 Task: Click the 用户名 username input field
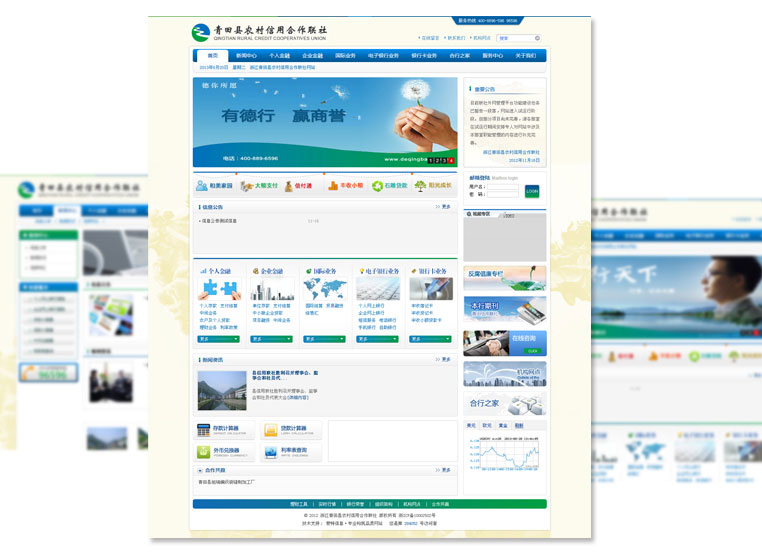coord(505,186)
